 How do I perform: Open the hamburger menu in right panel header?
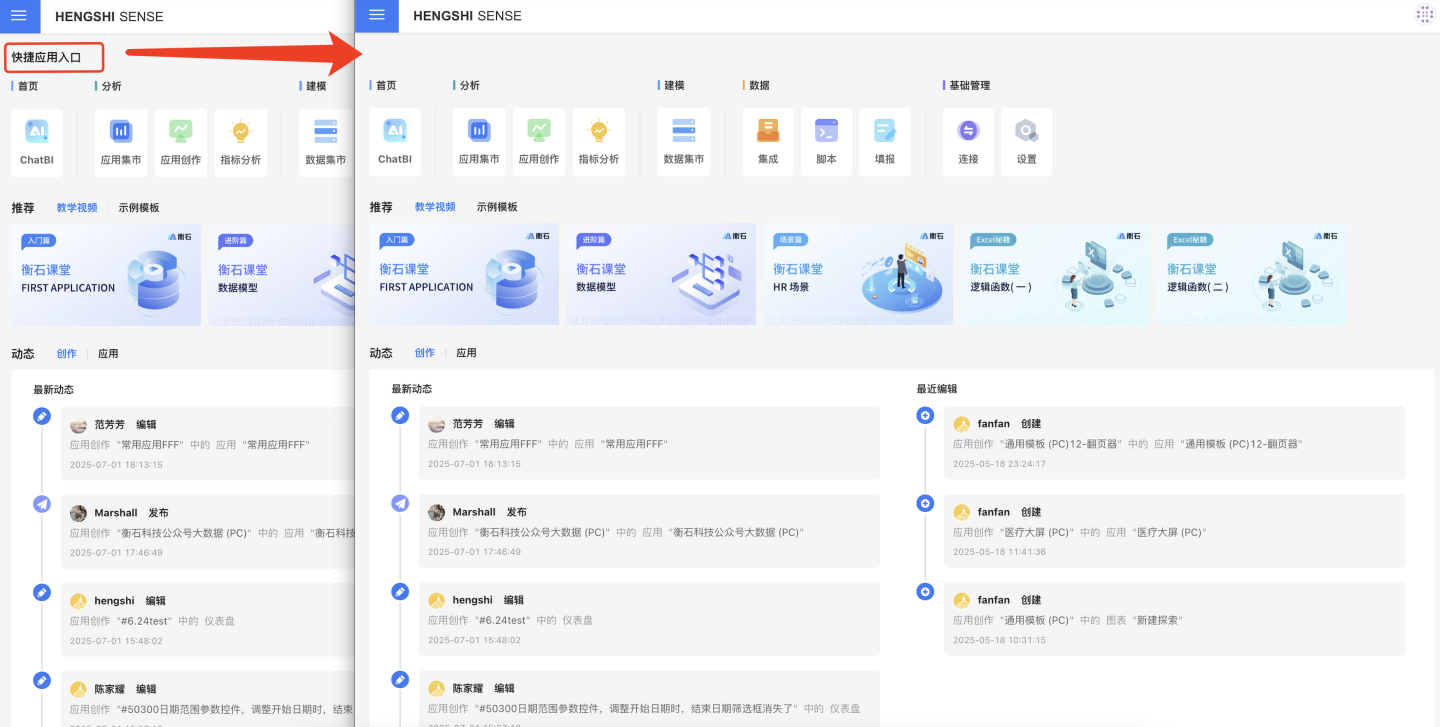coord(377,15)
